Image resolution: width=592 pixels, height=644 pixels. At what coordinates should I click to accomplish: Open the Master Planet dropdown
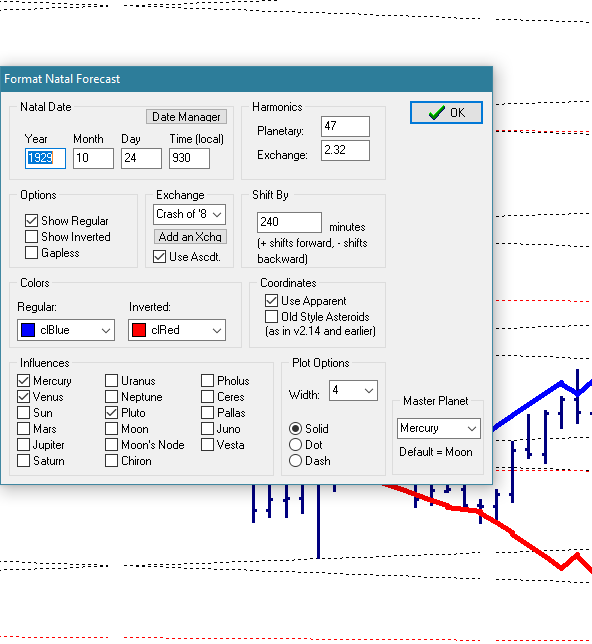point(439,428)
